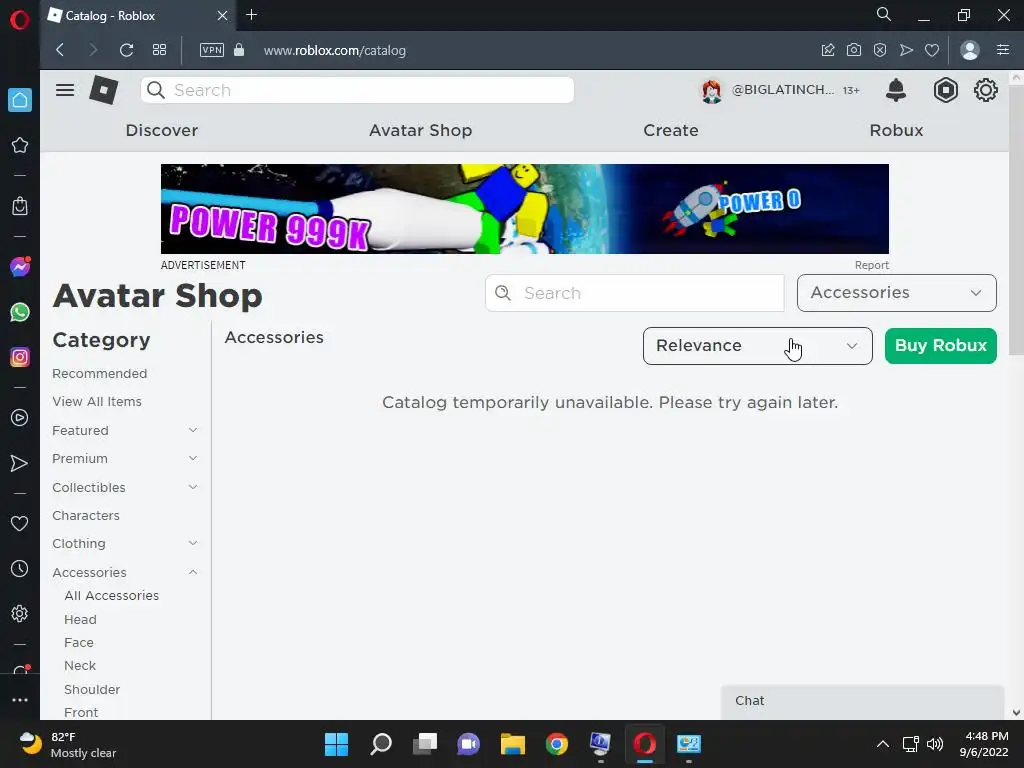
Task: Select Face accessories subcategory
Action: (x=79, y=643)
